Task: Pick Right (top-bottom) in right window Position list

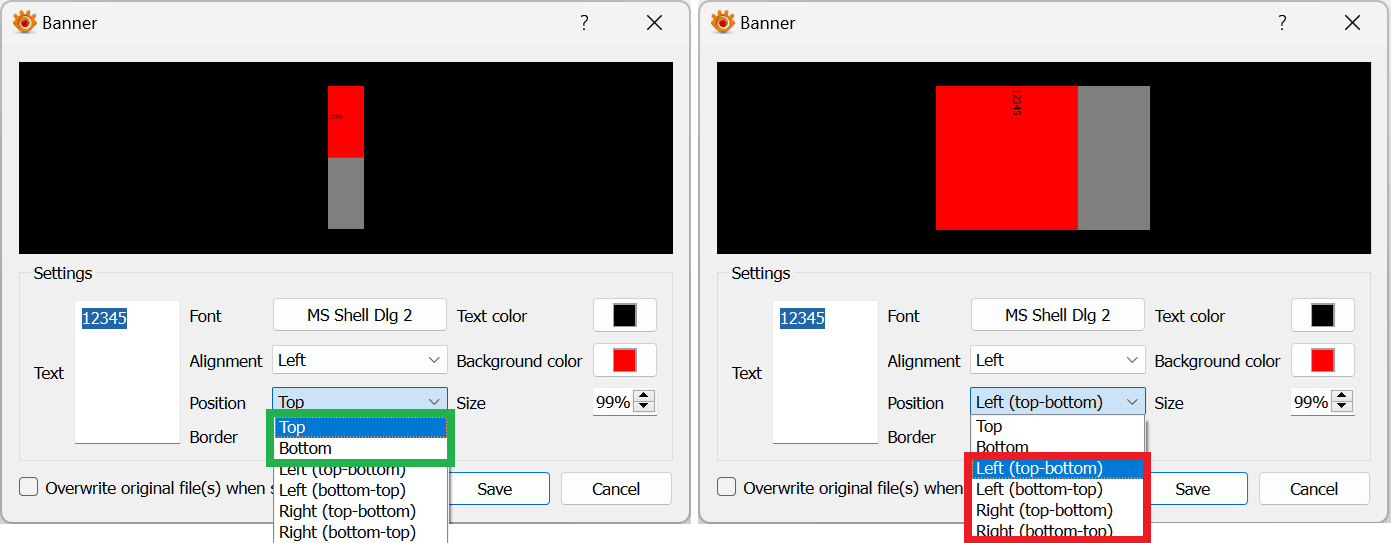Action: click(x=1058, y=510)
